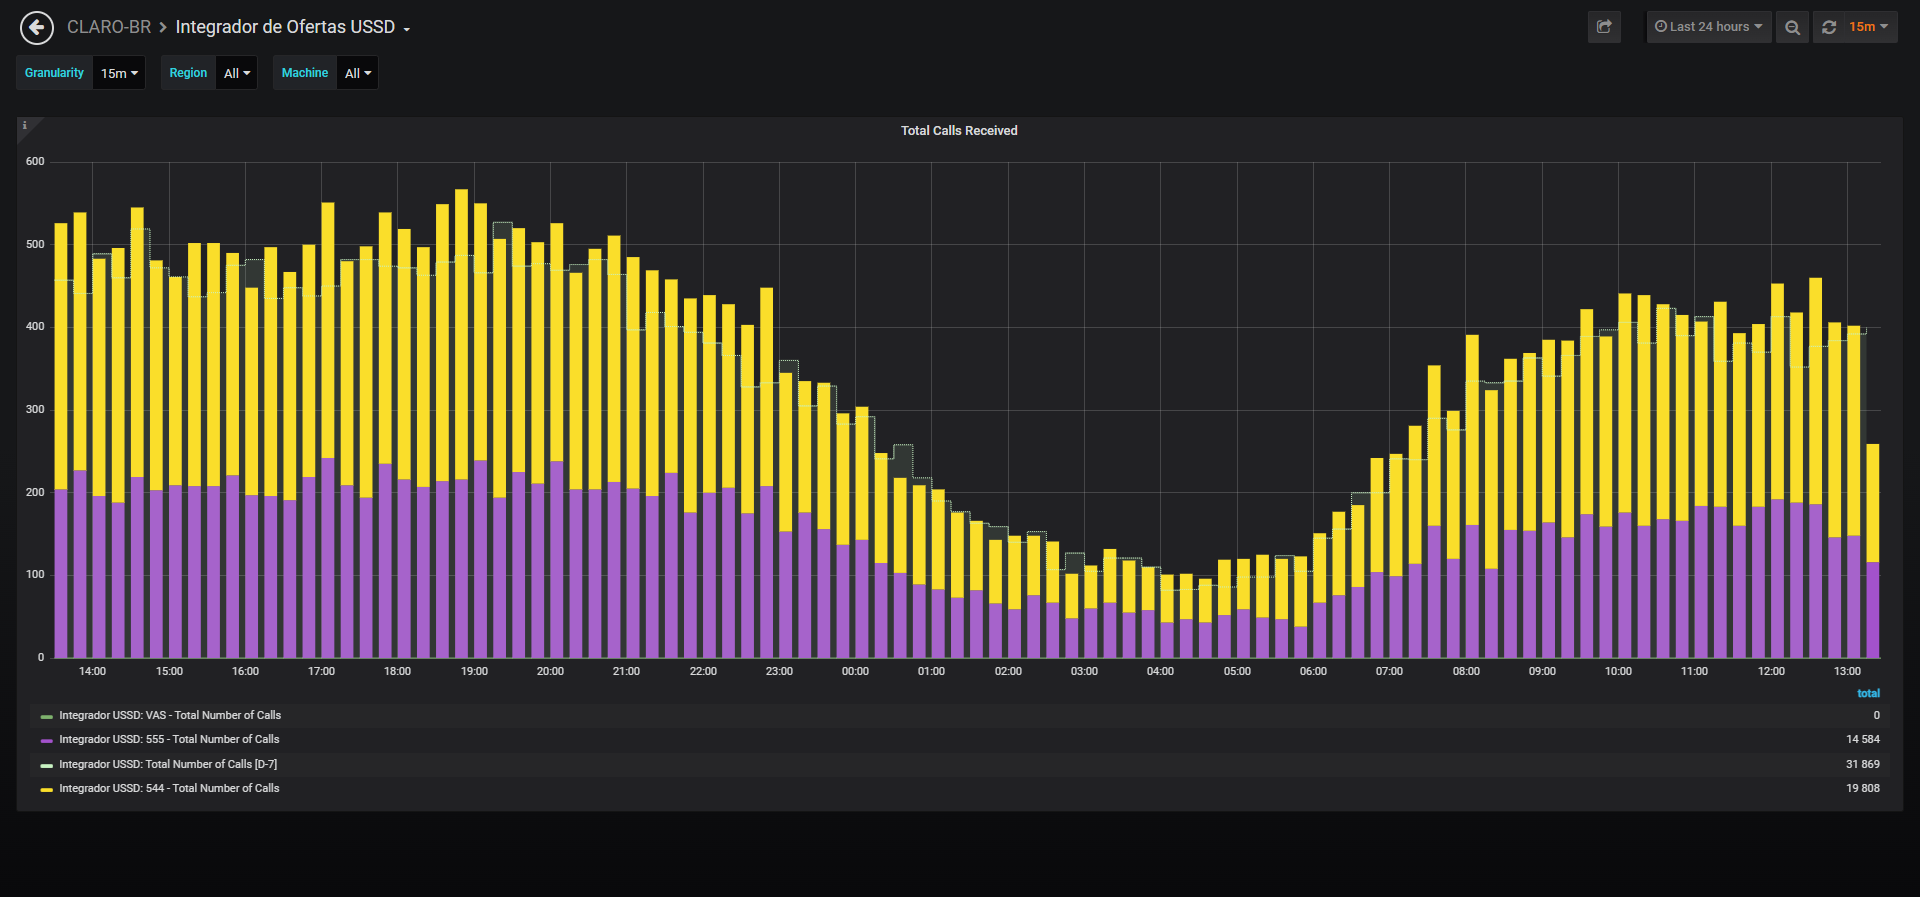This screenshot has width=1920, height=897.
Task: Share the dashboard via share icon
Action: tap(1604, 27)
